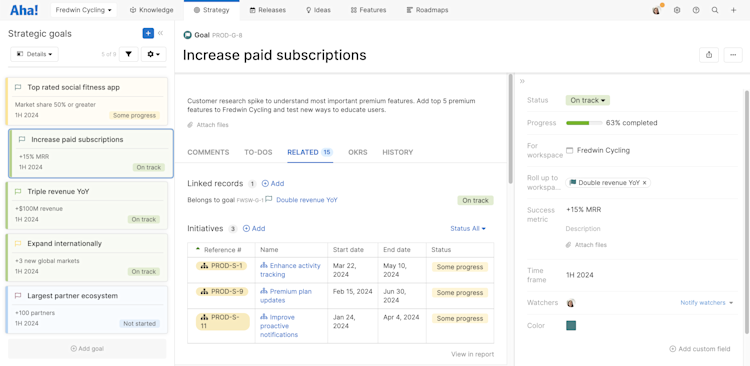Screen dimensions: 750x366
Task: Collapse the Strategic goals sidebar
Action: (161, 33)
